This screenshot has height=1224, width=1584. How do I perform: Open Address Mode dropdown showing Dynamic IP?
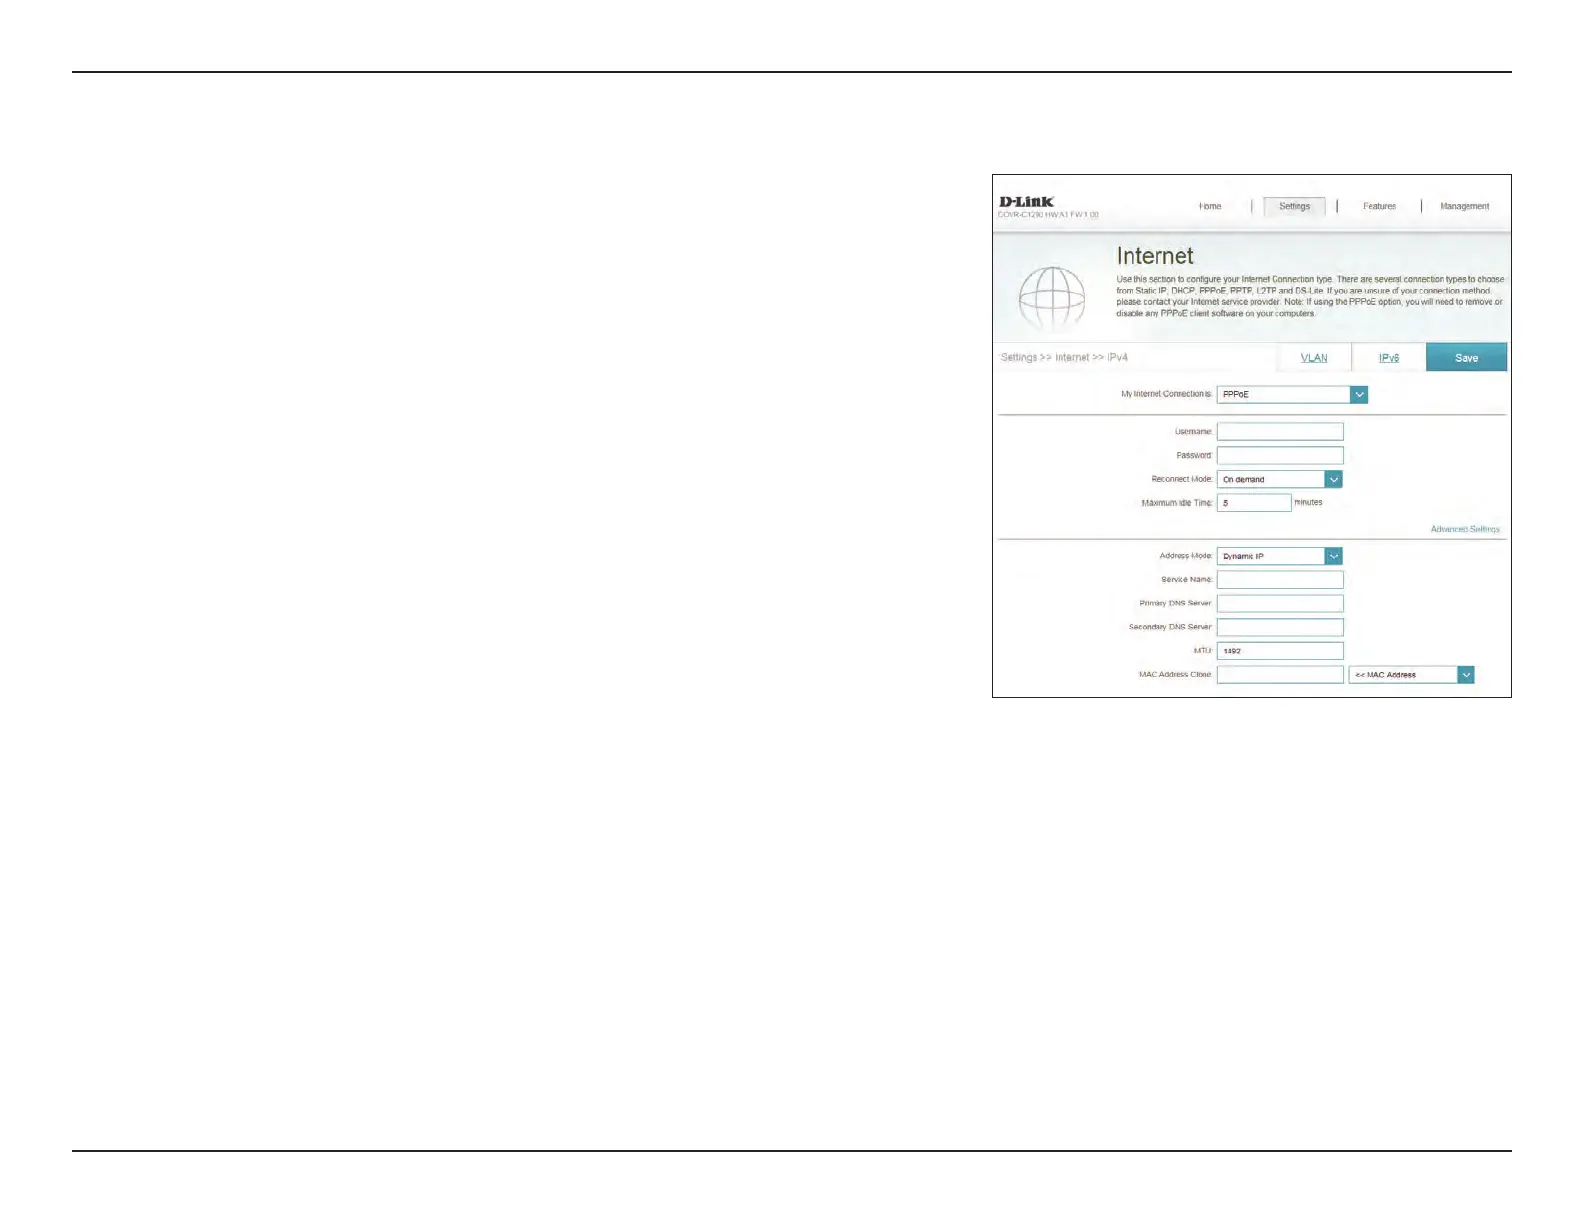[x=1279, y=556]
